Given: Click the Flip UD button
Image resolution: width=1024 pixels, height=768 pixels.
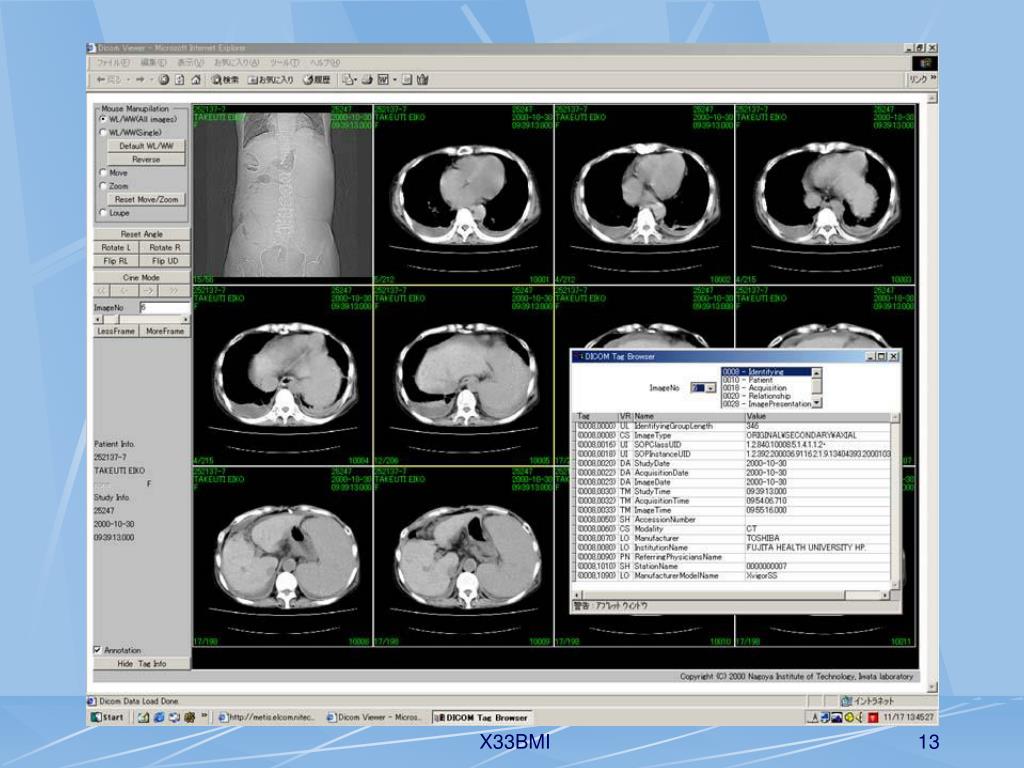Looking at the screenshot, I should (x=165, y=261).
